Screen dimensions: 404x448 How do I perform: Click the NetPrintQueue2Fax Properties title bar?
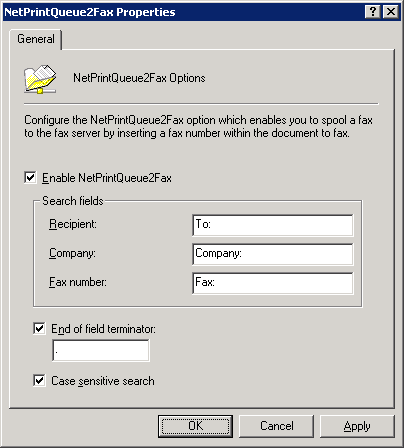coord(183,12)
